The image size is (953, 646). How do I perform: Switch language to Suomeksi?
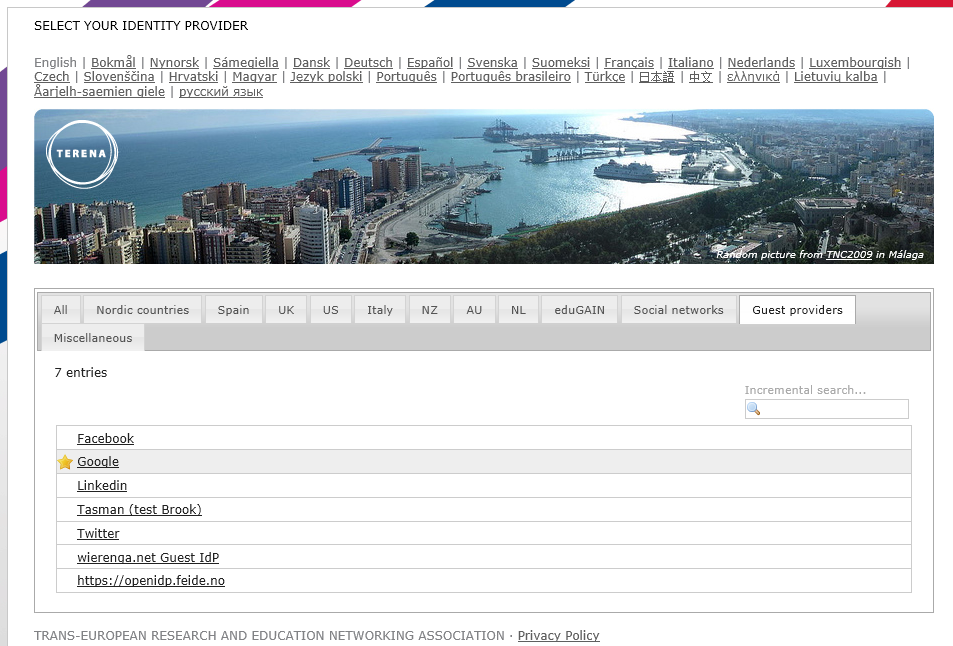tap(561, 63)
